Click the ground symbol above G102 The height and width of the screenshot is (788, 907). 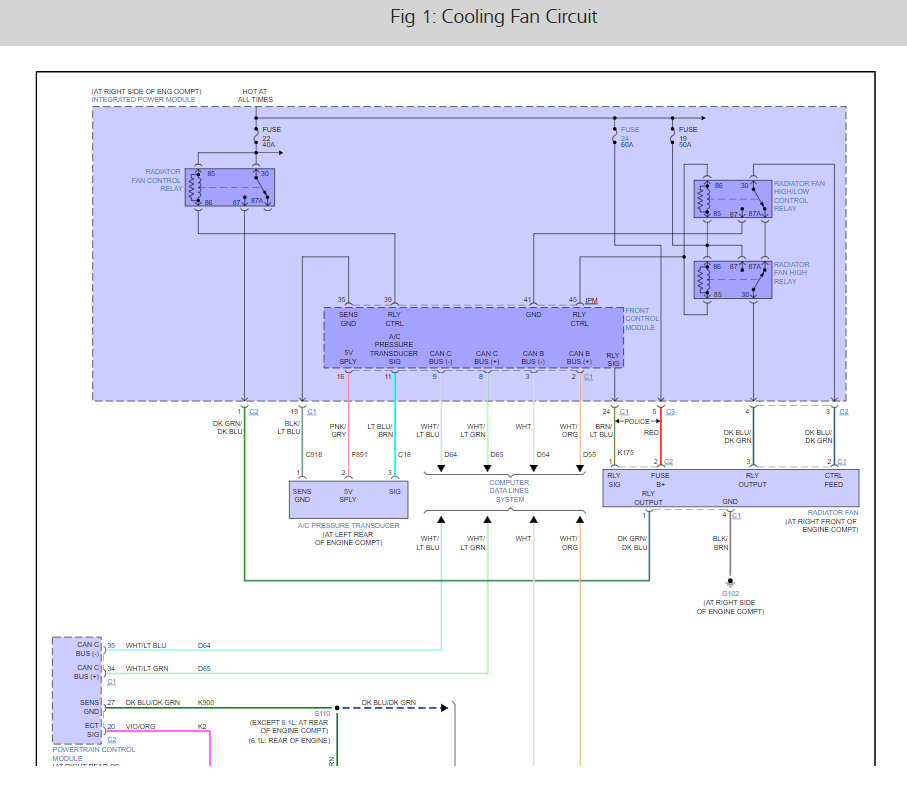click(x=730, y=583)
